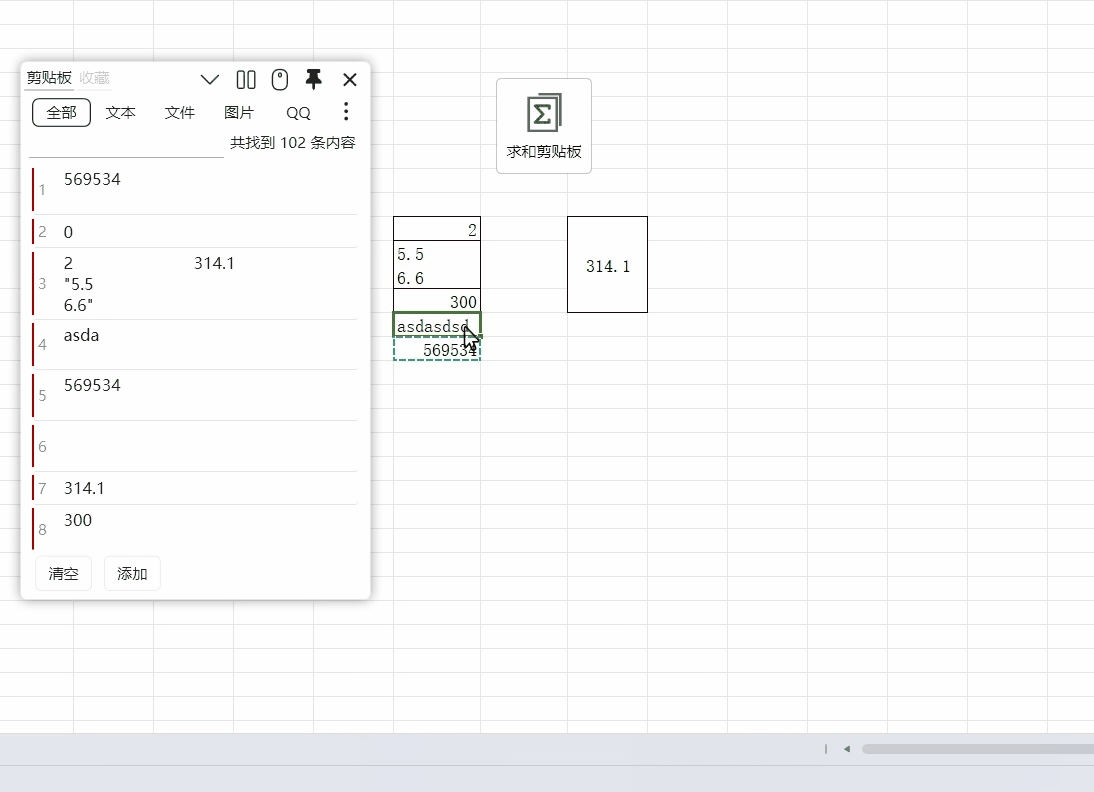
Task: Filter clipboard by 文件
Action: pyautogui.click(x=180, y=113)
